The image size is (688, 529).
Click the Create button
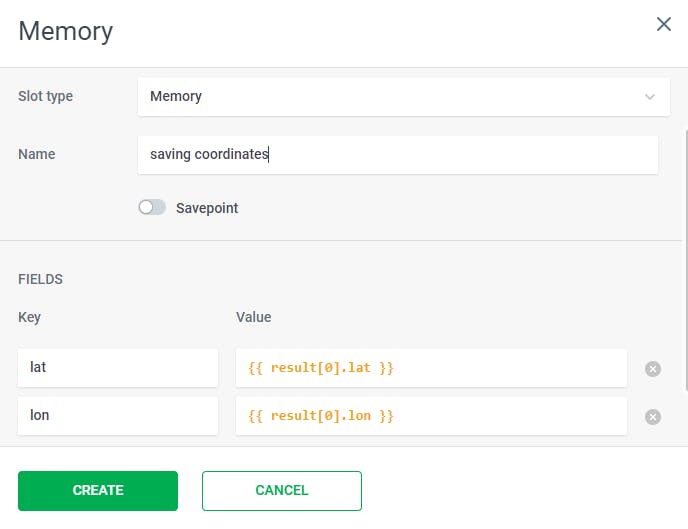tap(98, 491)
